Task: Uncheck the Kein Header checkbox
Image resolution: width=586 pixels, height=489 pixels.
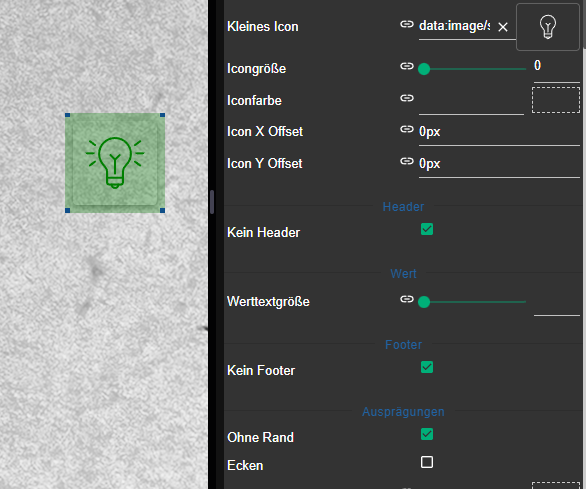Action: tap(427, 229)
